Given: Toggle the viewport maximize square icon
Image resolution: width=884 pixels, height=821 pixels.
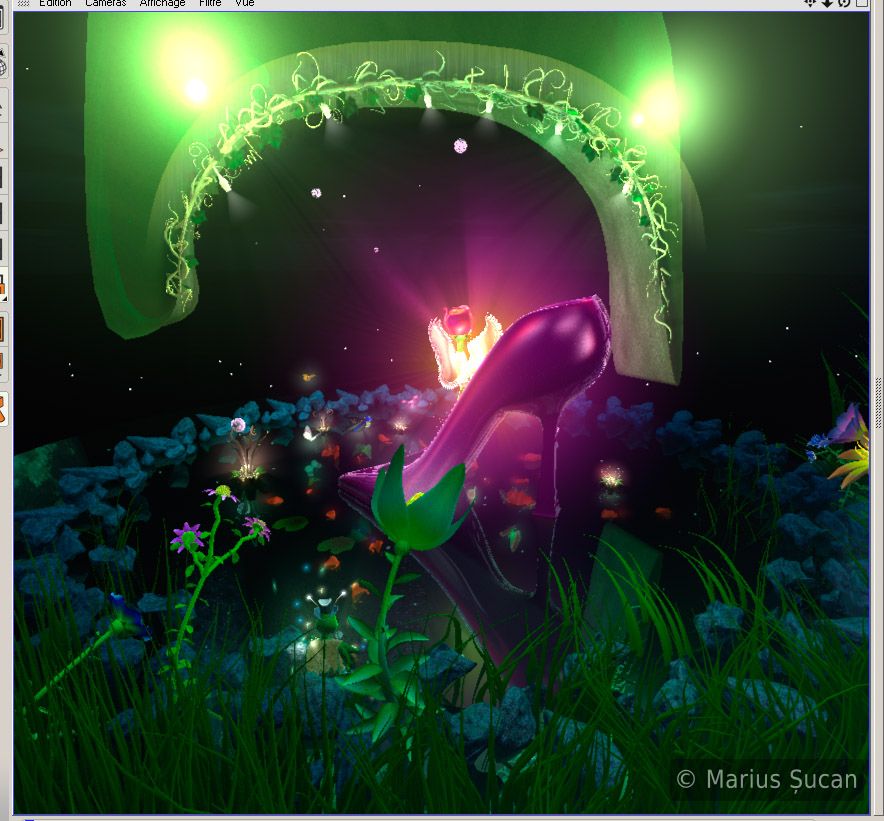Looking at the screenshot, I should [x=861, y=3].
